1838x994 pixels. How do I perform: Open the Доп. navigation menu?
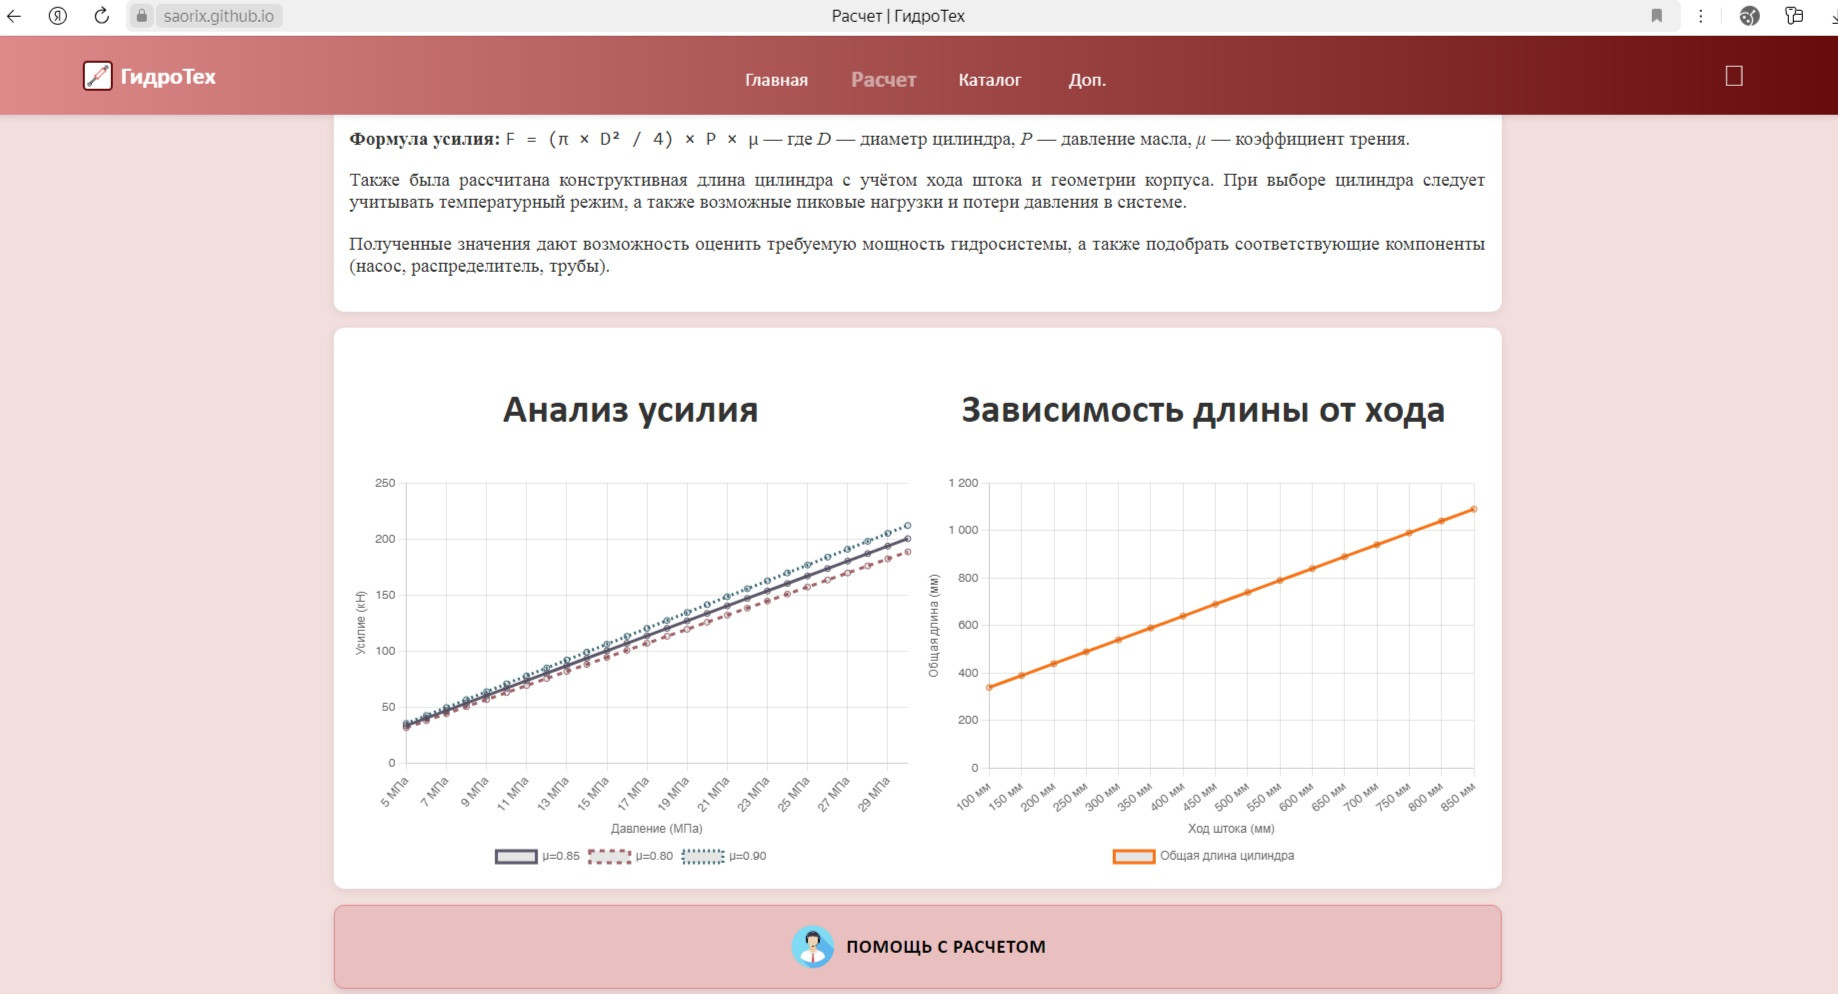1086,80
